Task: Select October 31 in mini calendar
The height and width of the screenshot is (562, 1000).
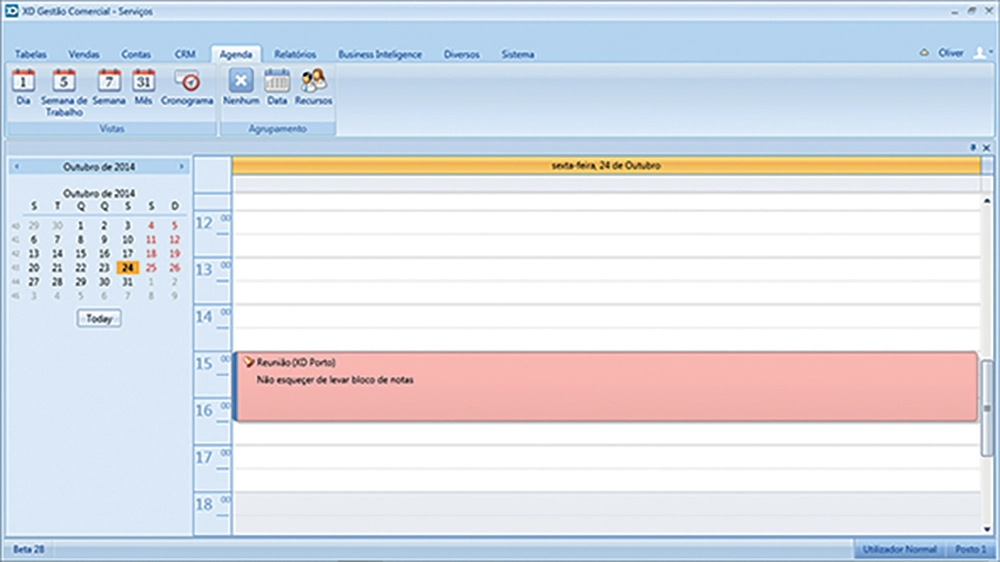Action: coord(127,282)
